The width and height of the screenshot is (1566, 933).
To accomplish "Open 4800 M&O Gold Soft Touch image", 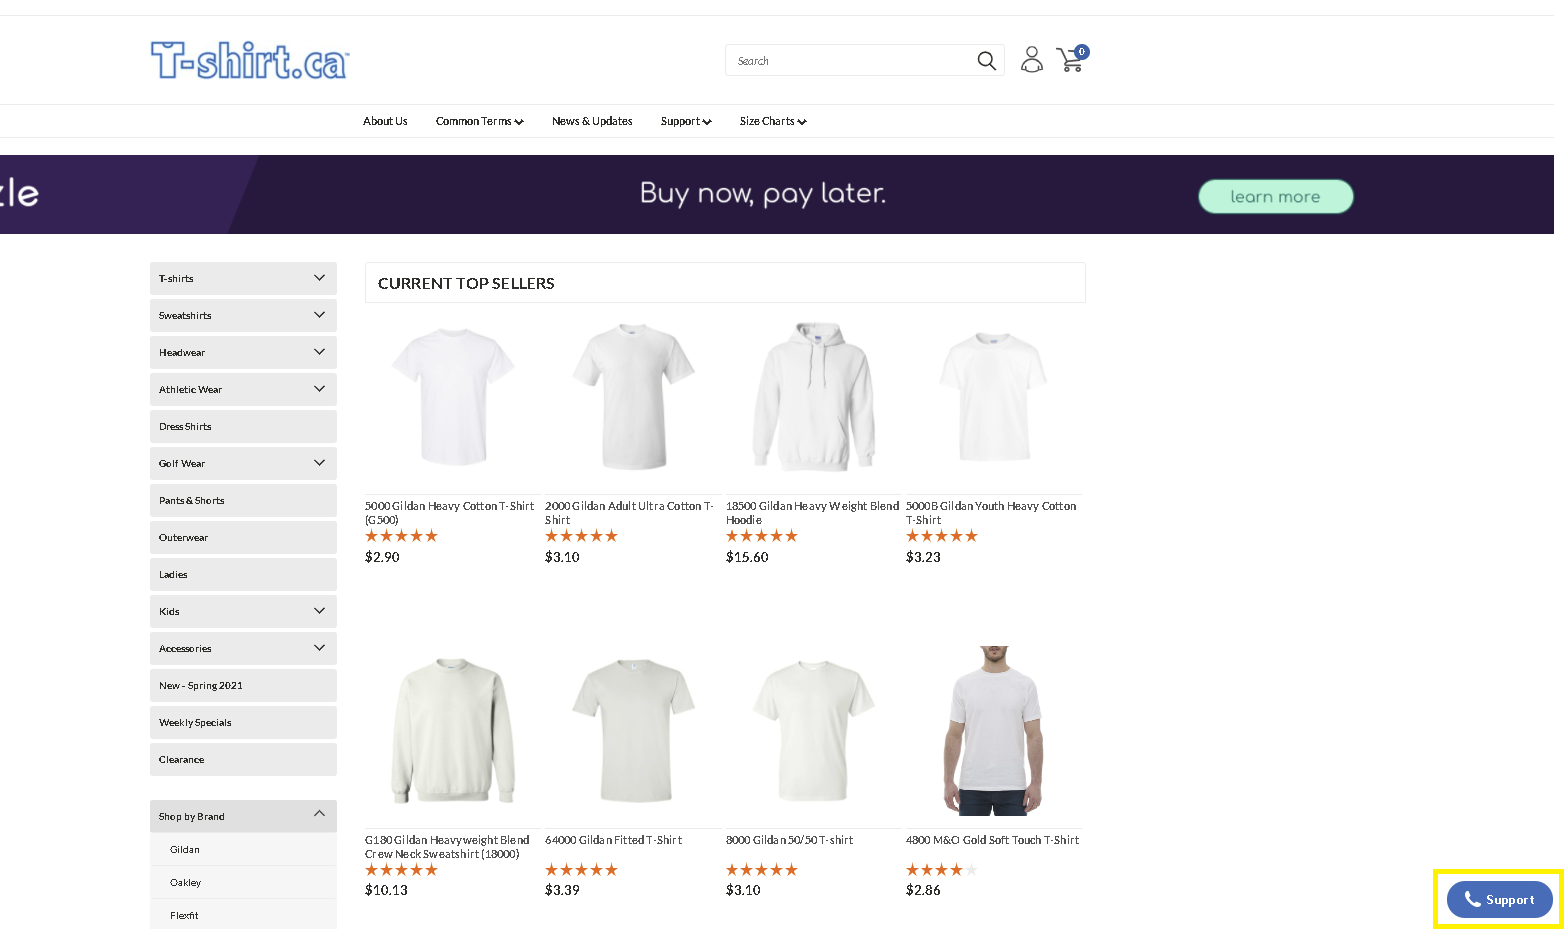I will (x=993, y=730).
